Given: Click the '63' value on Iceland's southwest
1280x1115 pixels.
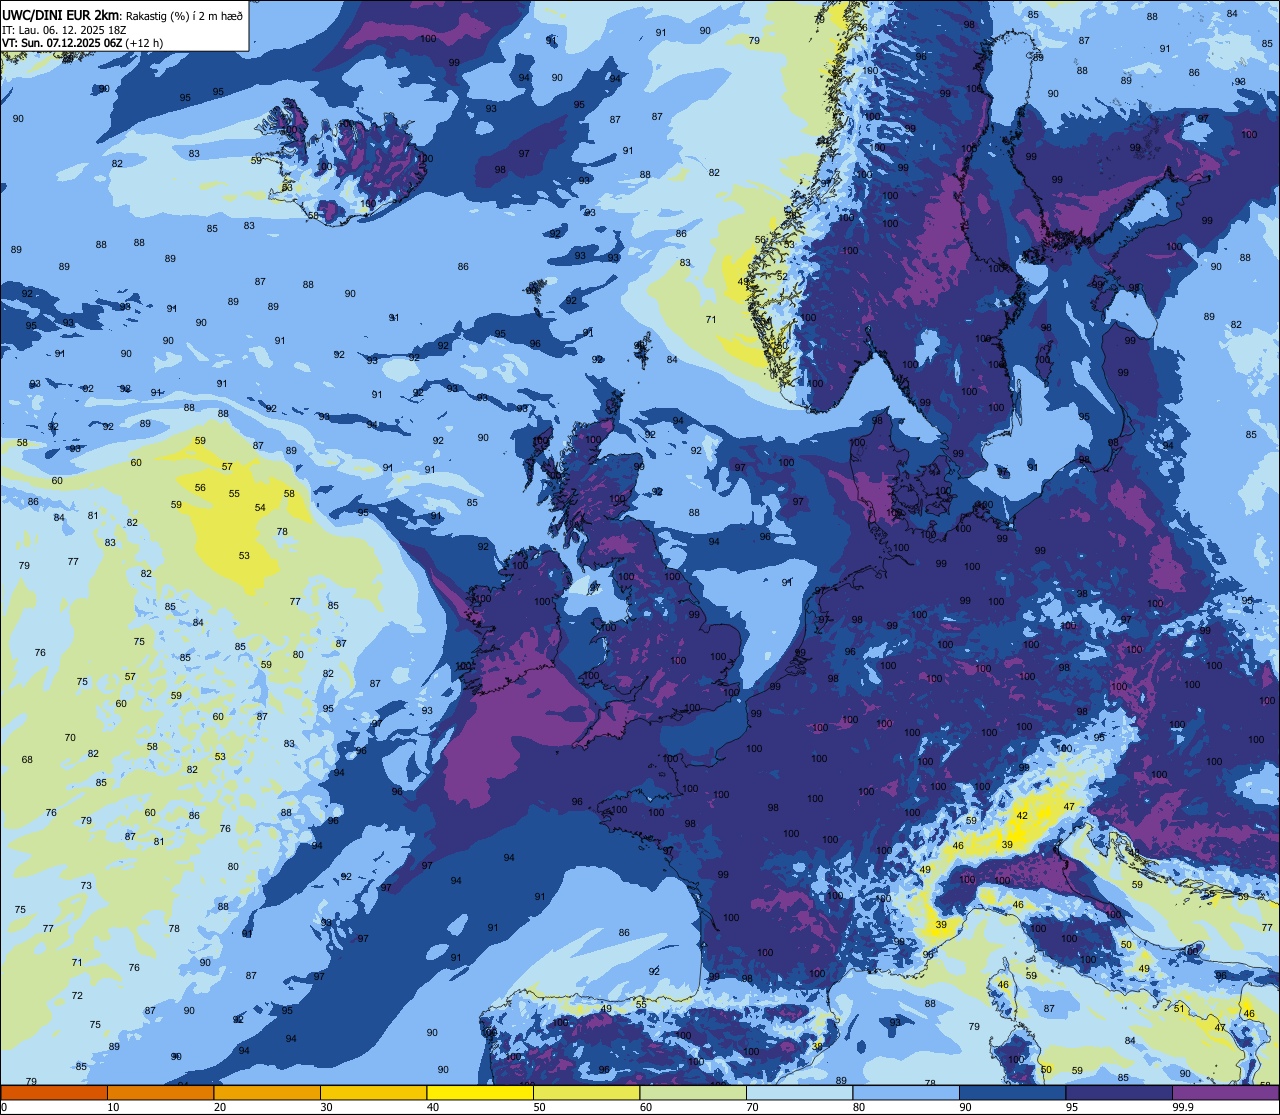Looking at the screenshot, I should (287, 187).
